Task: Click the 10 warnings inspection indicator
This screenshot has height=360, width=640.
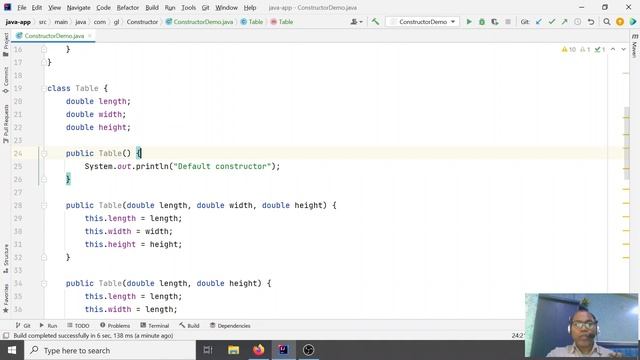Action: [x=569, y=49]
